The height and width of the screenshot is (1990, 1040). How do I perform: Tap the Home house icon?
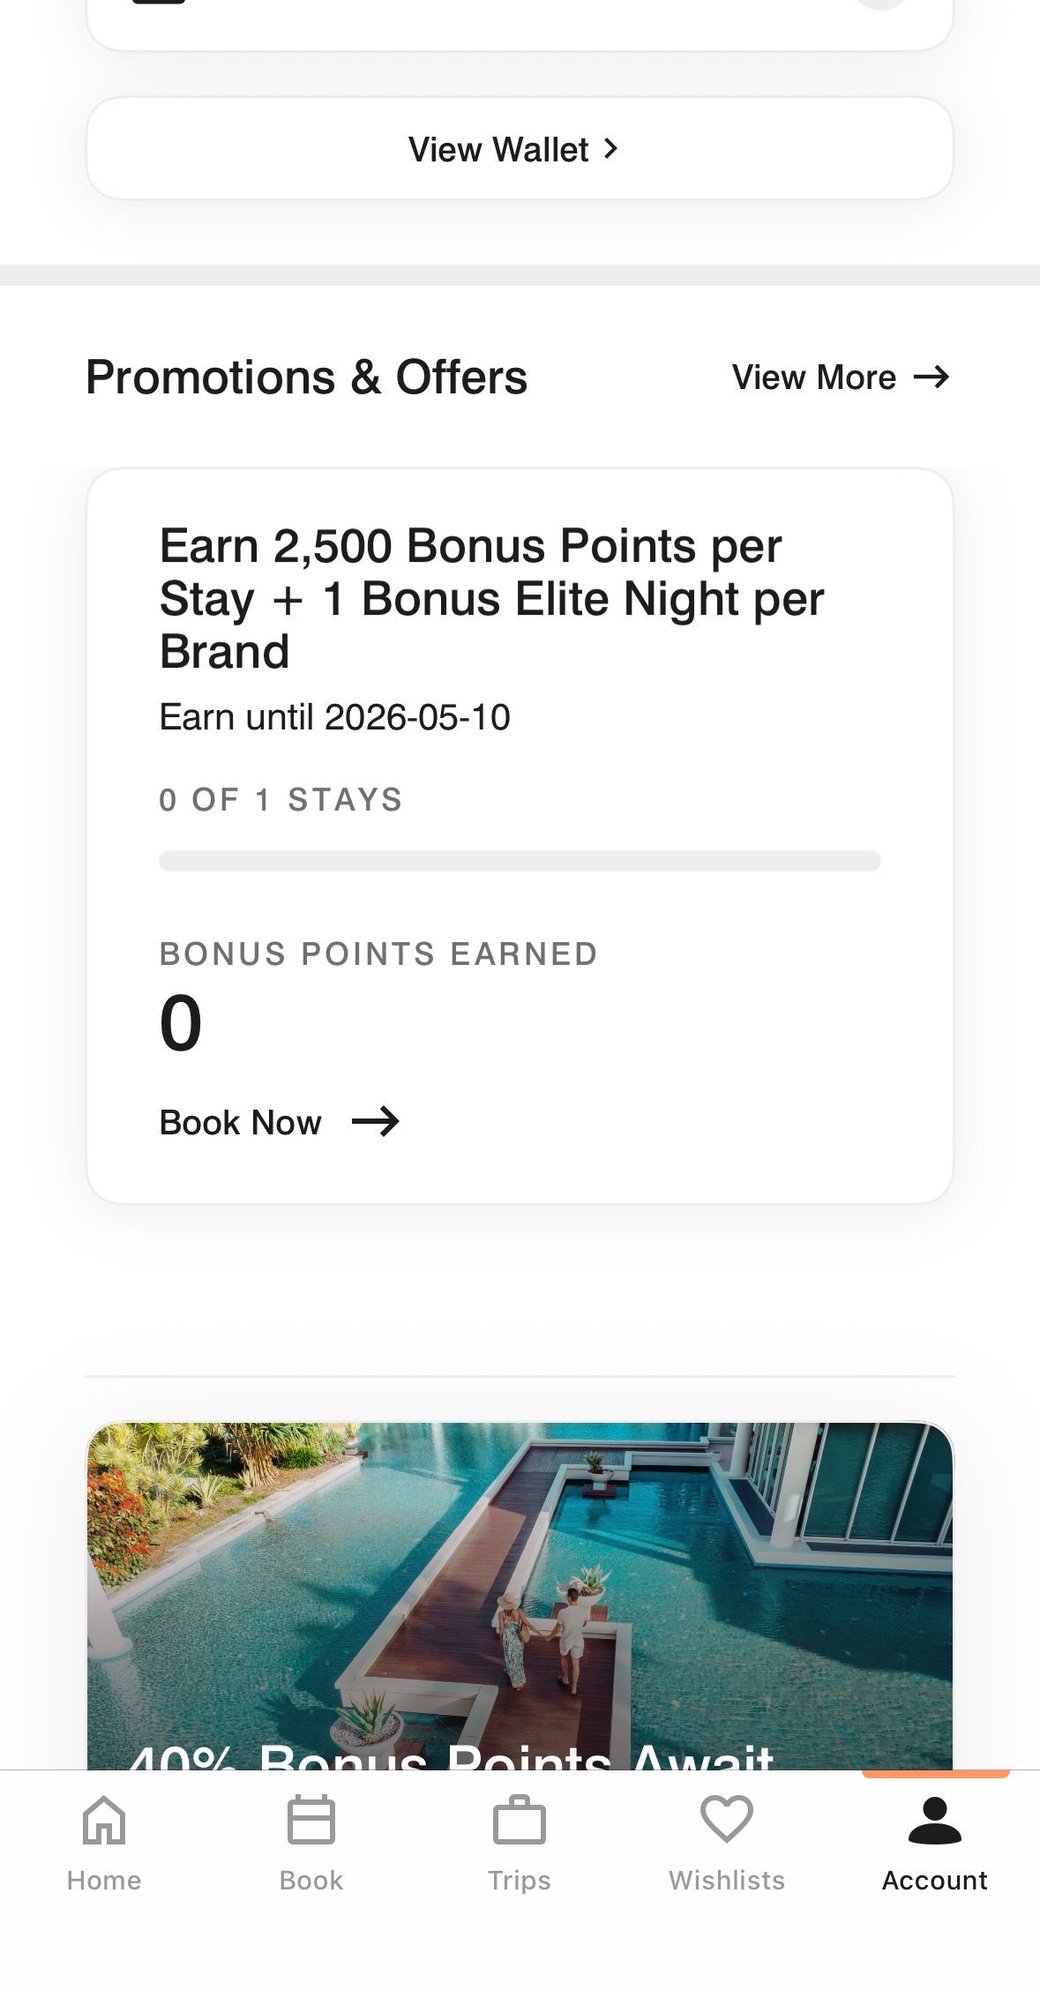pos(104,1819)
